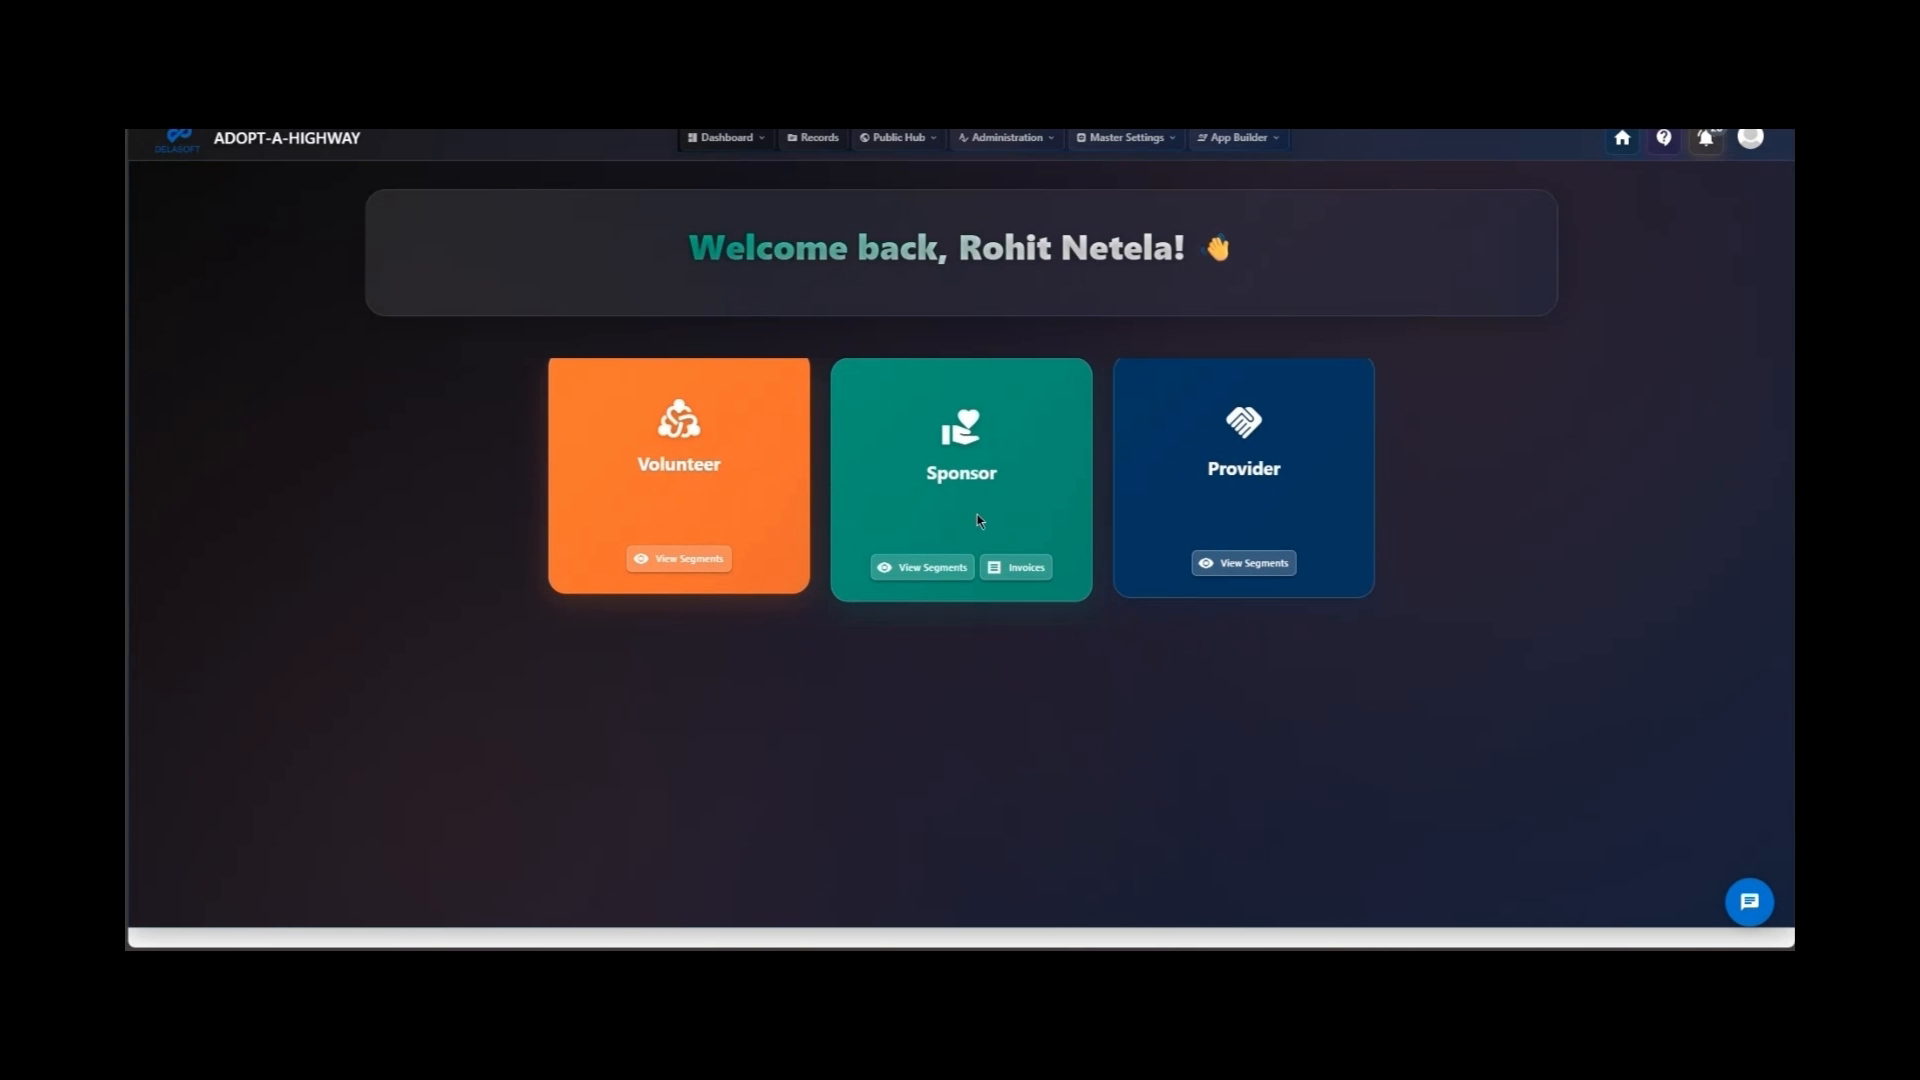Click View Segments on the Sponsor card

tap(921, 567)
